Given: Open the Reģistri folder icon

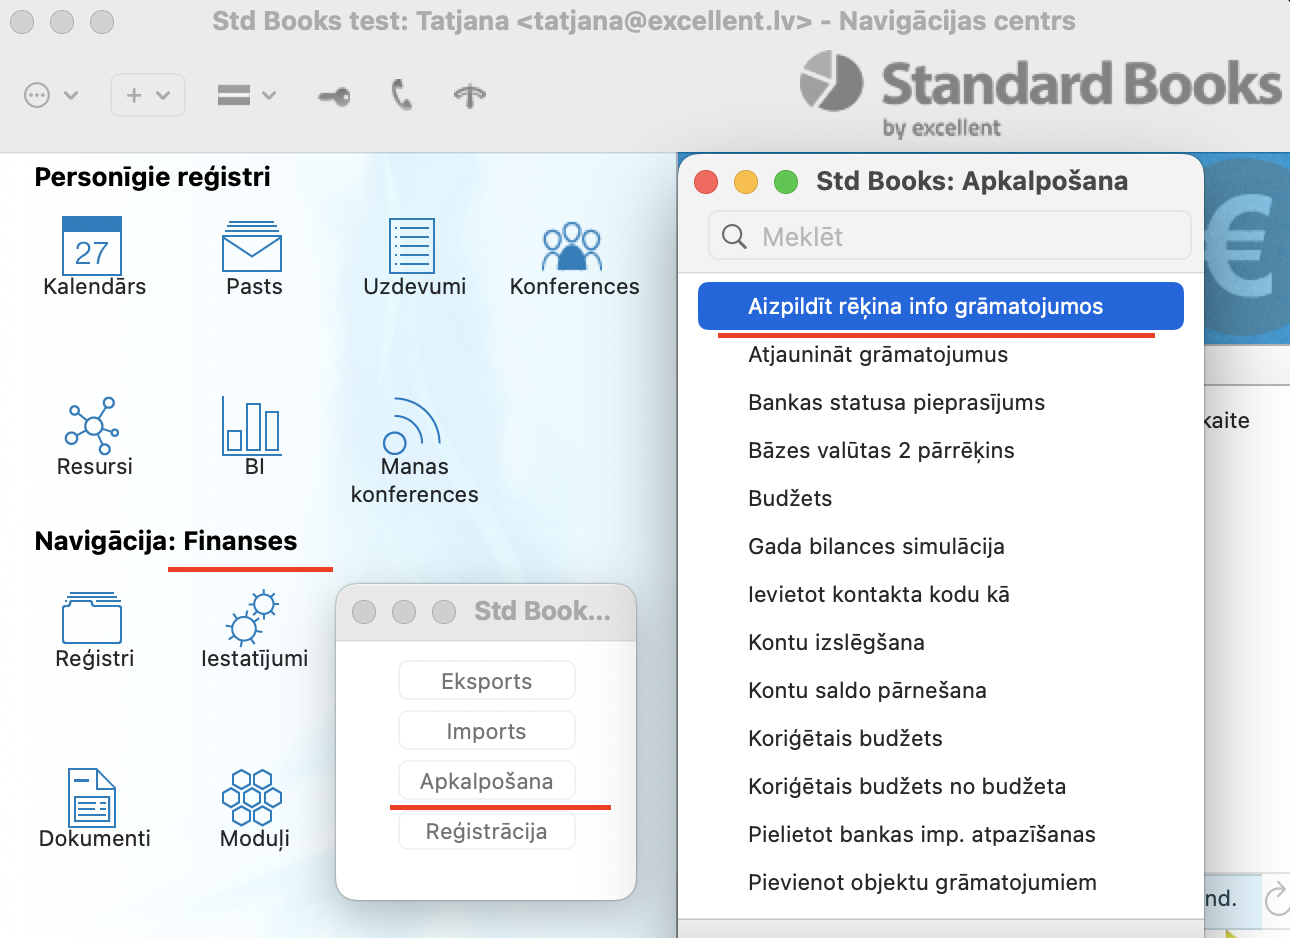Looking at the screenshot, I should [x=92, y=618].
